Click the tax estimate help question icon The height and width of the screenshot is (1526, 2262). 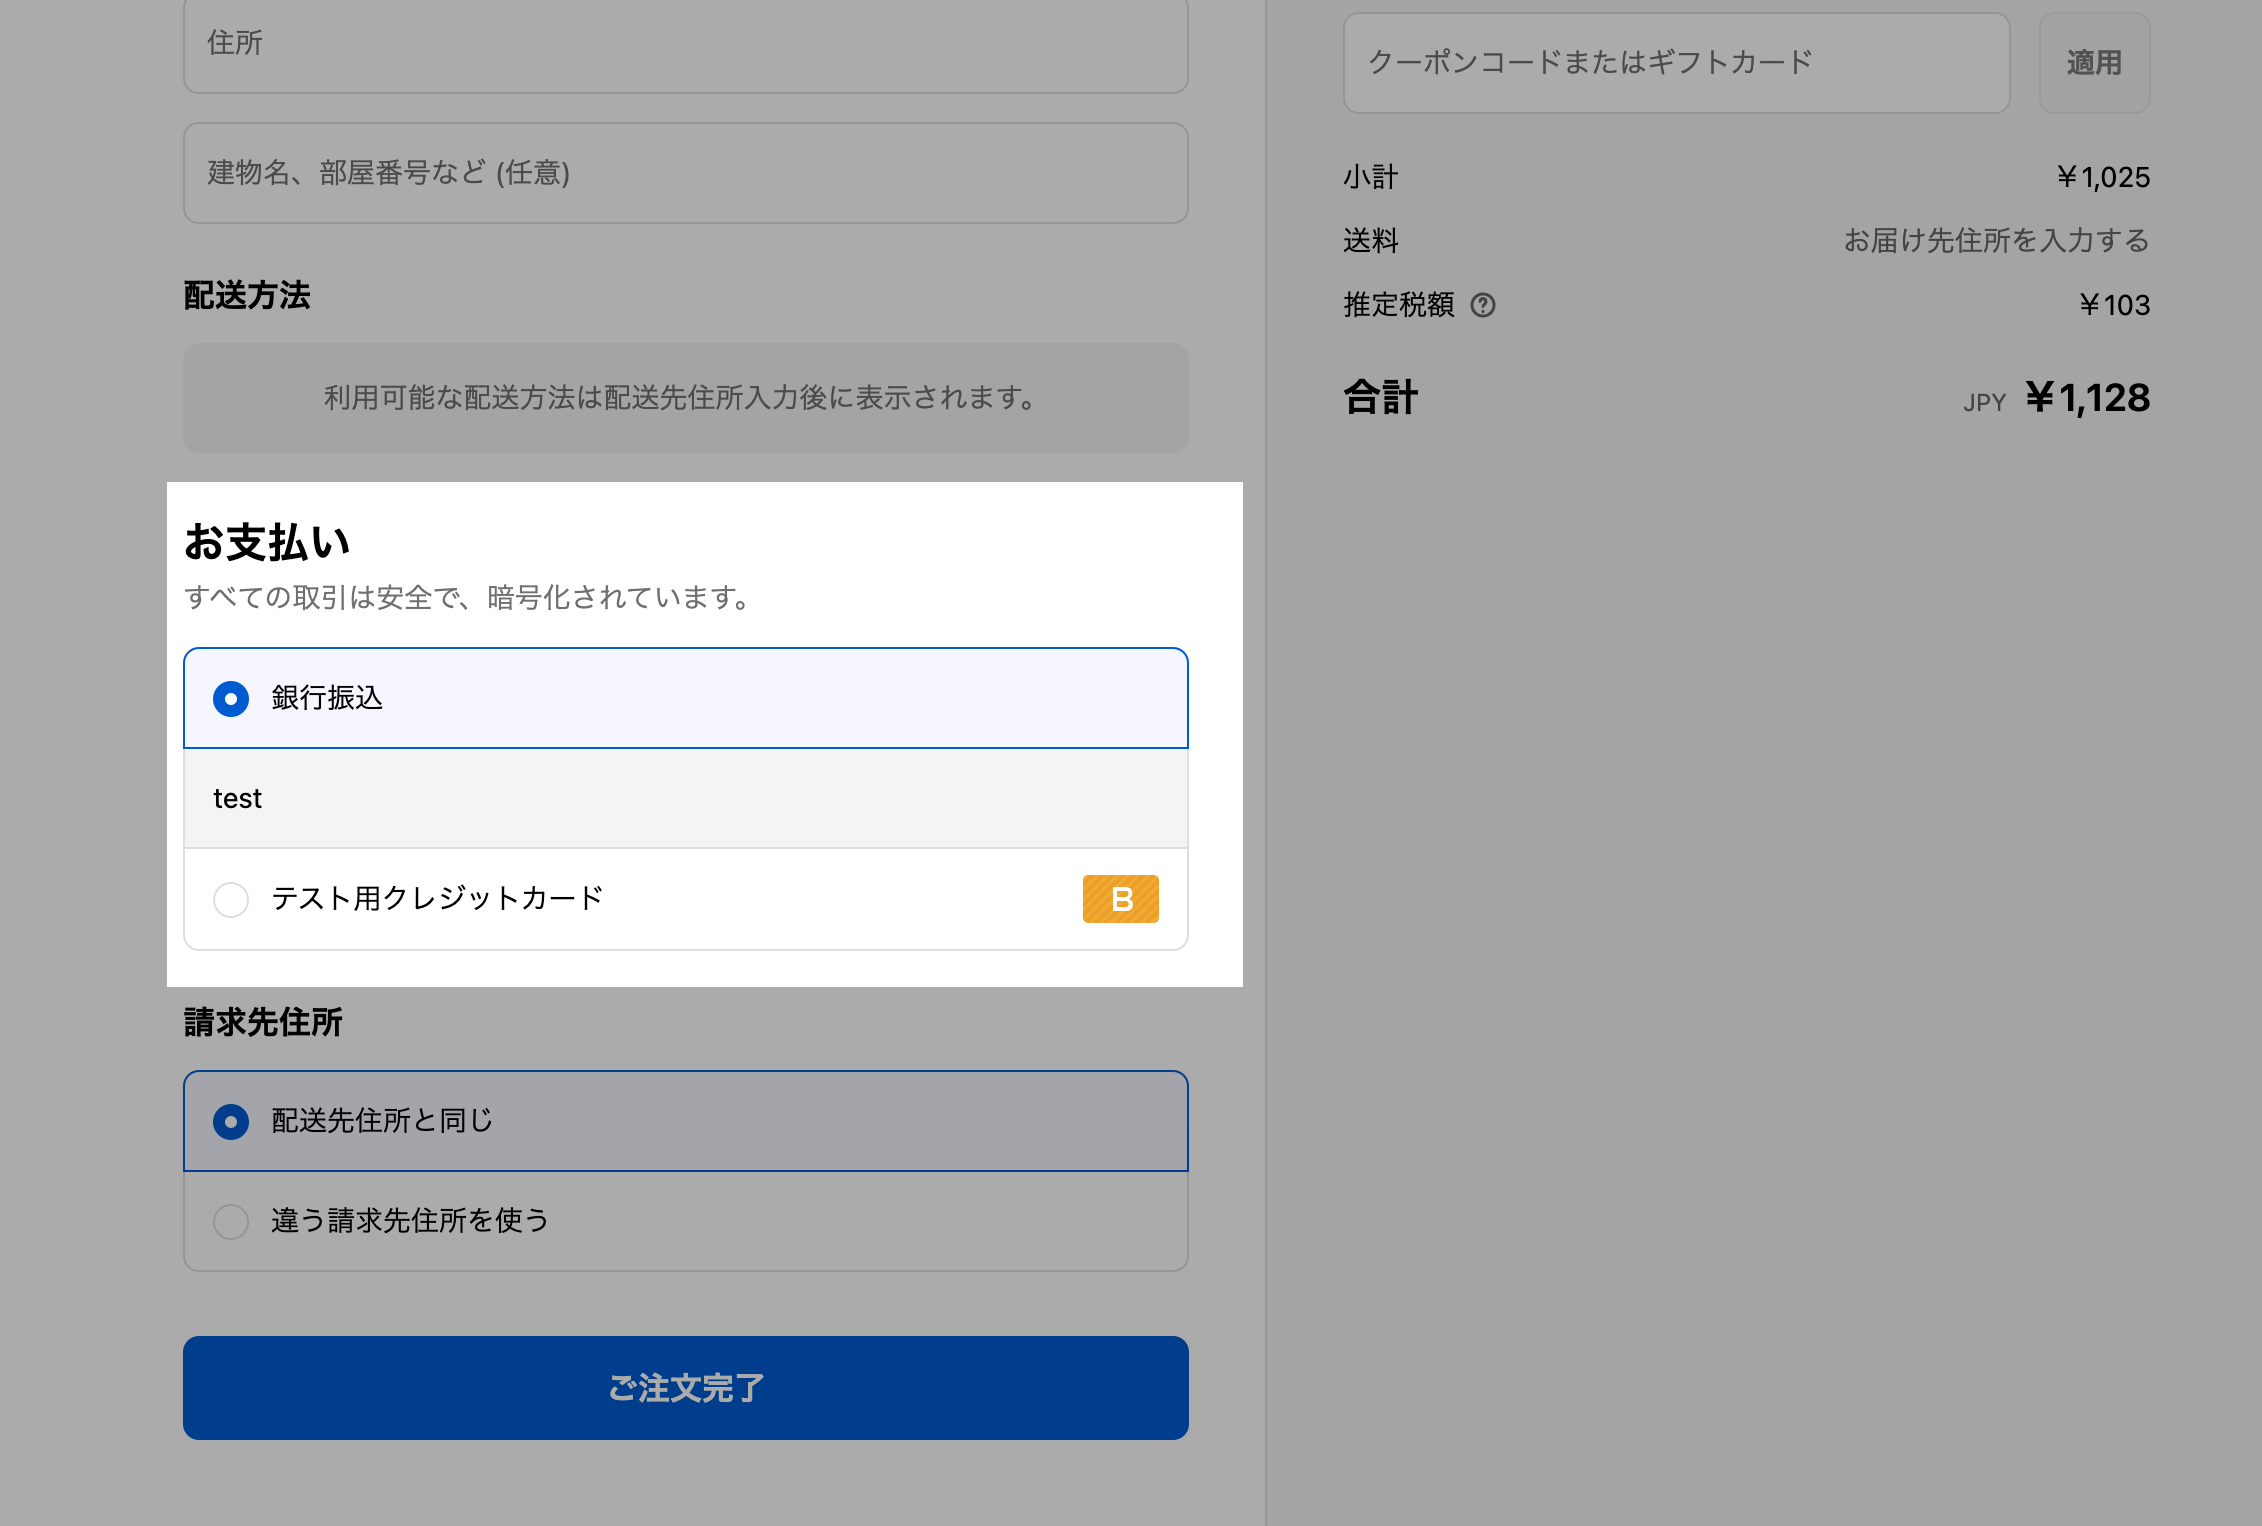pyautogui.click(x=1483, y=305)
